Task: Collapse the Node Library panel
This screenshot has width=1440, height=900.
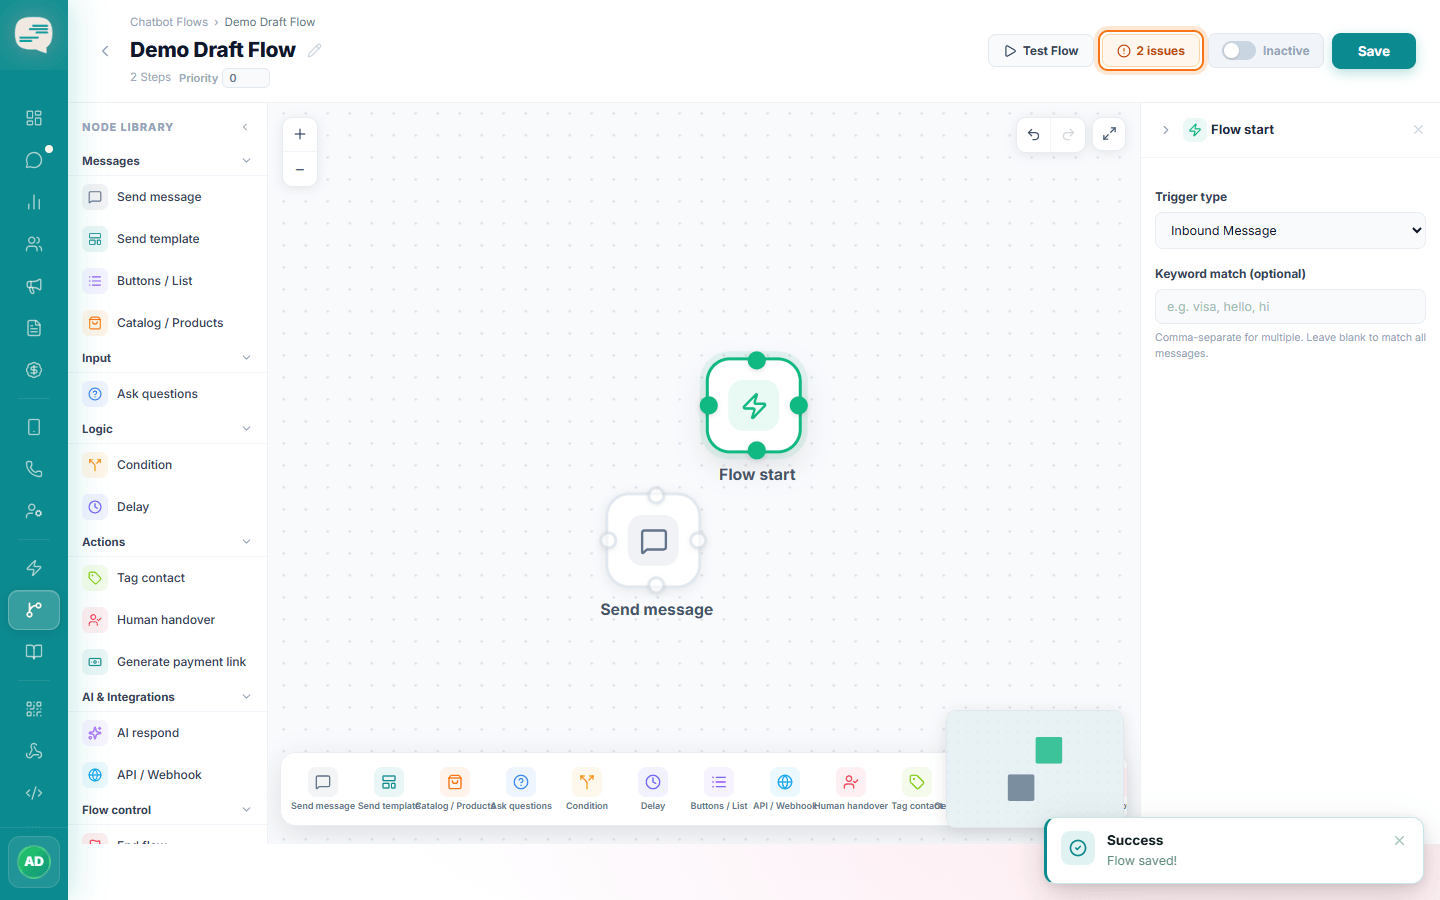Action: 245,127
